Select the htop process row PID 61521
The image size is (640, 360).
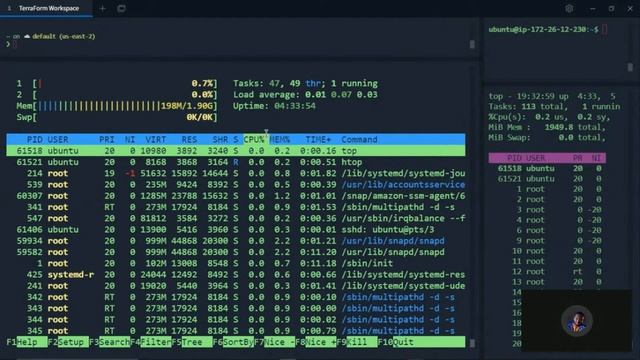236,162
